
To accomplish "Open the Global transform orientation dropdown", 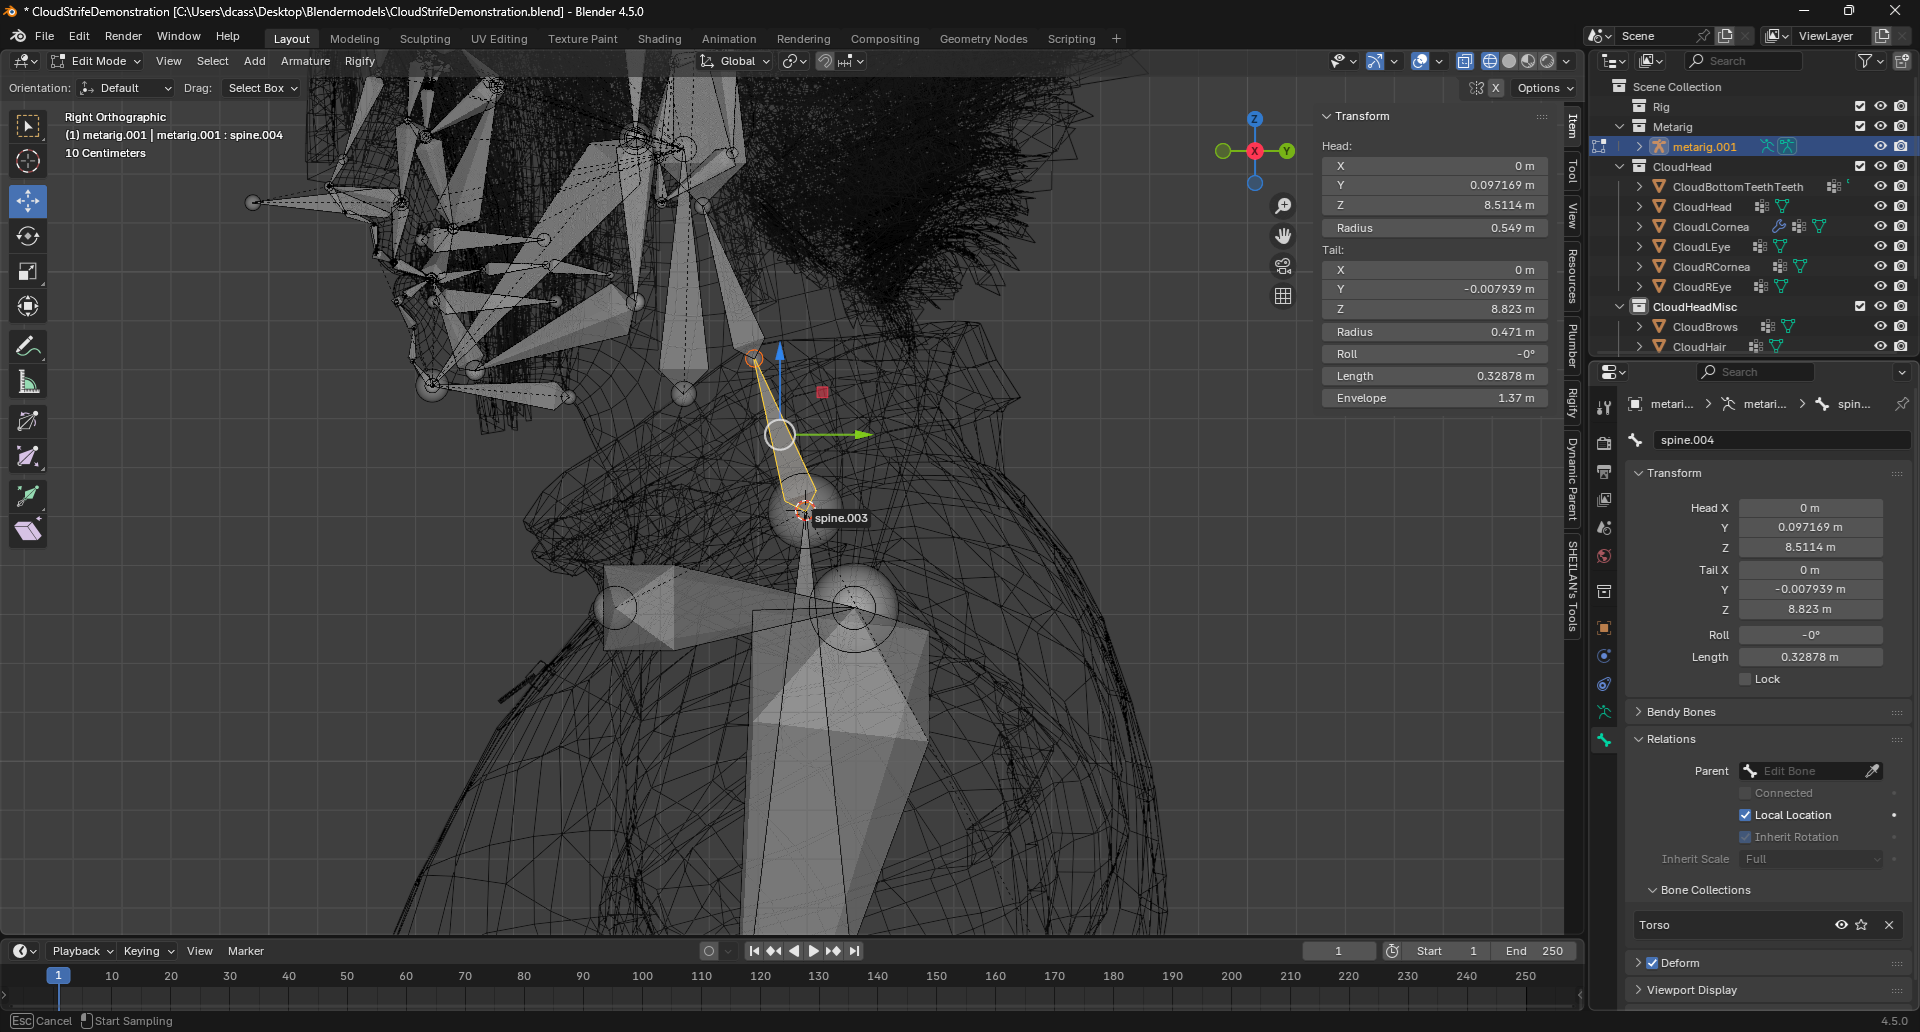I will (735, 61).
